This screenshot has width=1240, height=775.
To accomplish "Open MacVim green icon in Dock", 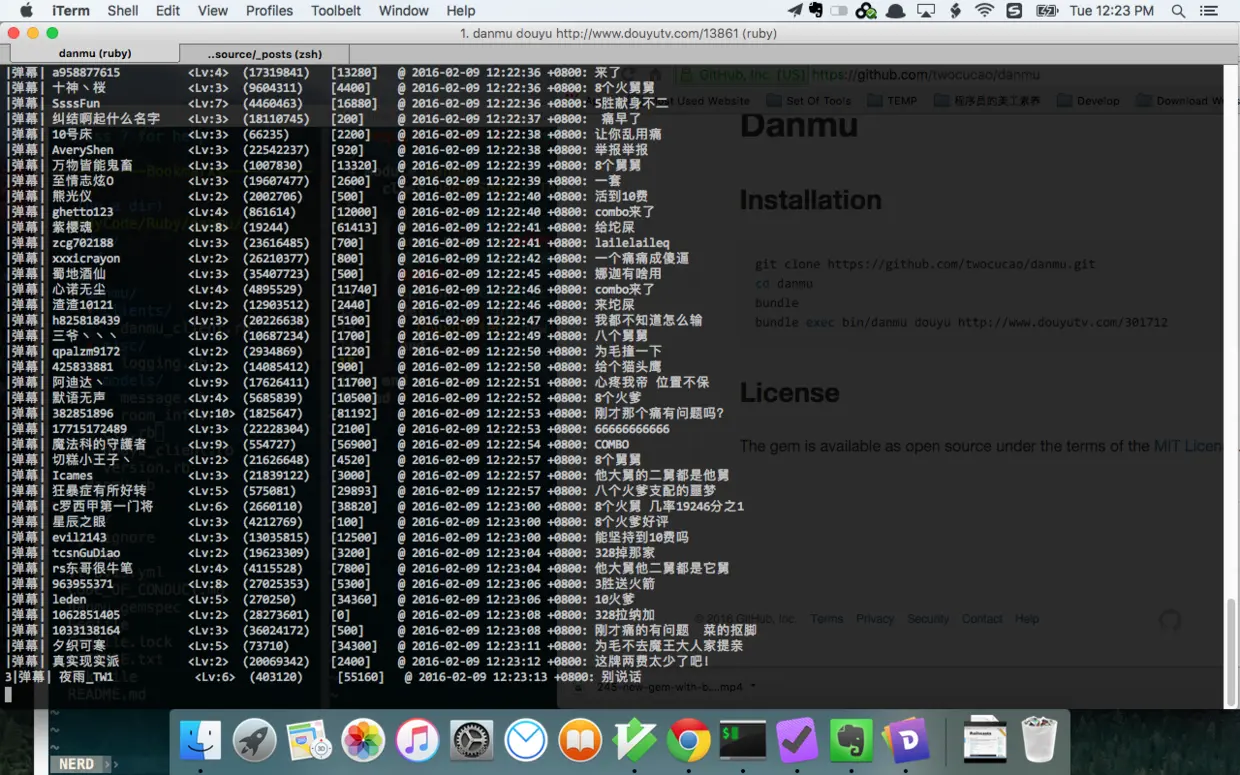I will click(x=634, y=741).
